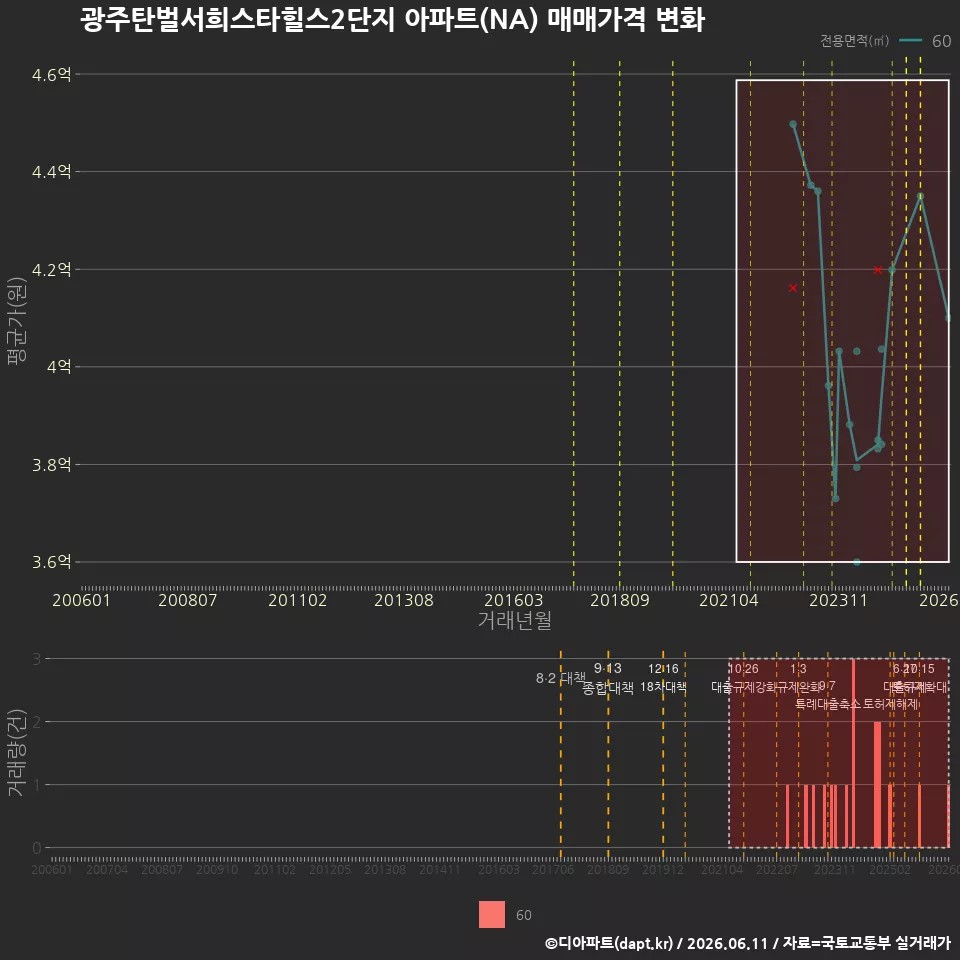Click the red x marker below 4.2억

(793, 288)
